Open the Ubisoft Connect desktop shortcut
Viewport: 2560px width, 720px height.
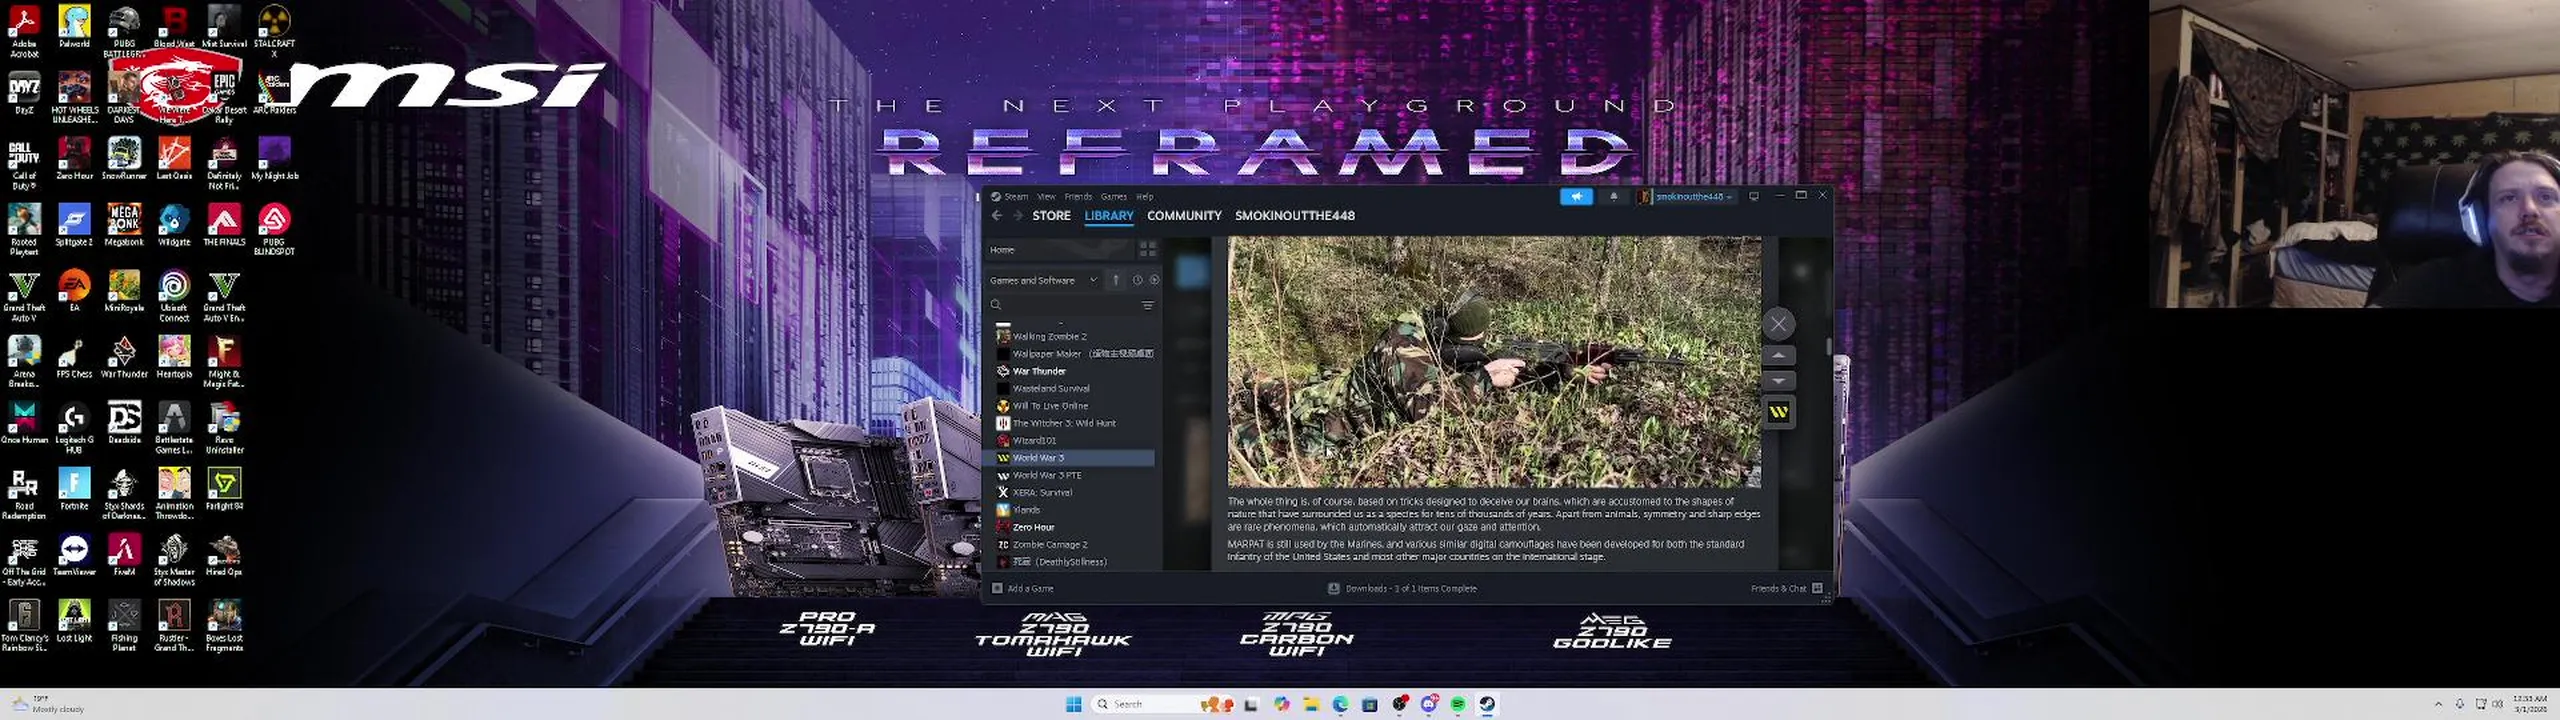pos(174,296)
